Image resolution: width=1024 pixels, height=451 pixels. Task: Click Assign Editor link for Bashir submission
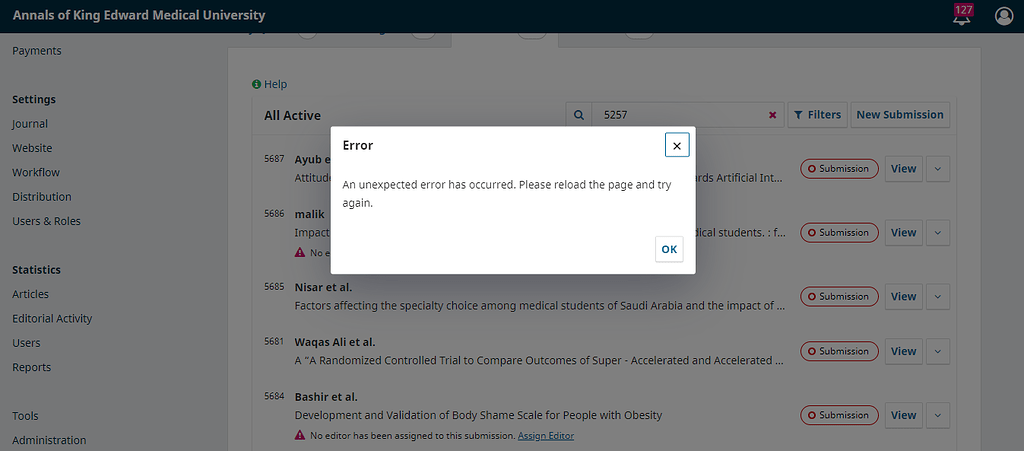tap(546, 436)
